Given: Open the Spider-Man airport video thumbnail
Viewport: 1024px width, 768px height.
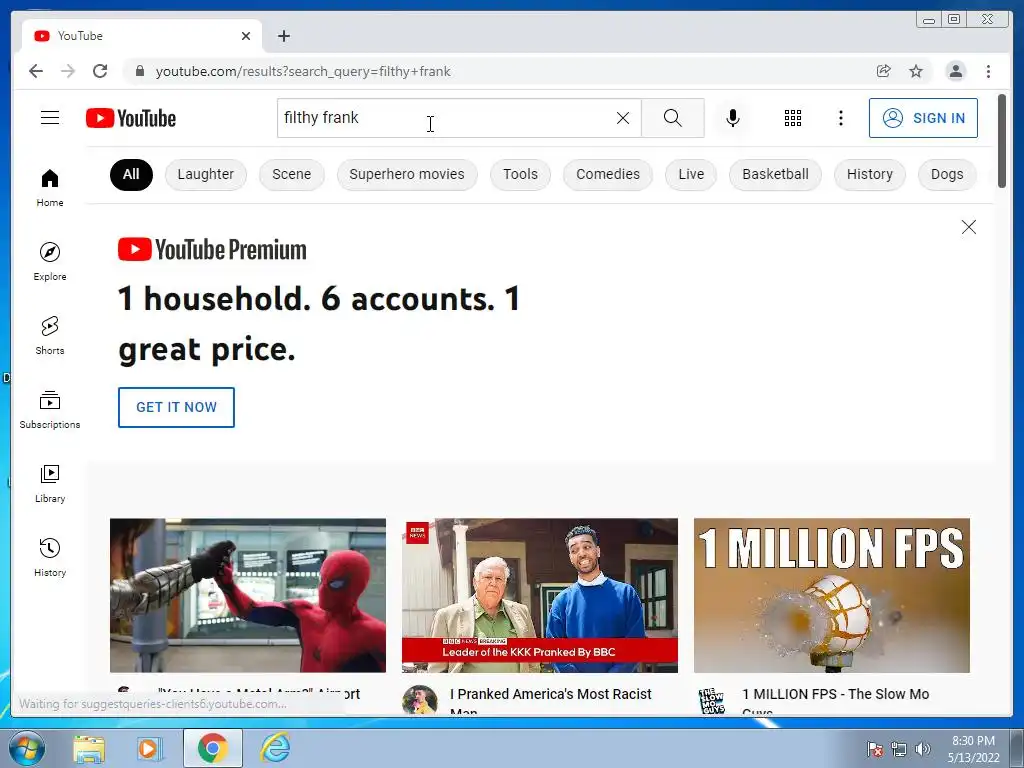Looking at the screenshot, I should point(248,595).
